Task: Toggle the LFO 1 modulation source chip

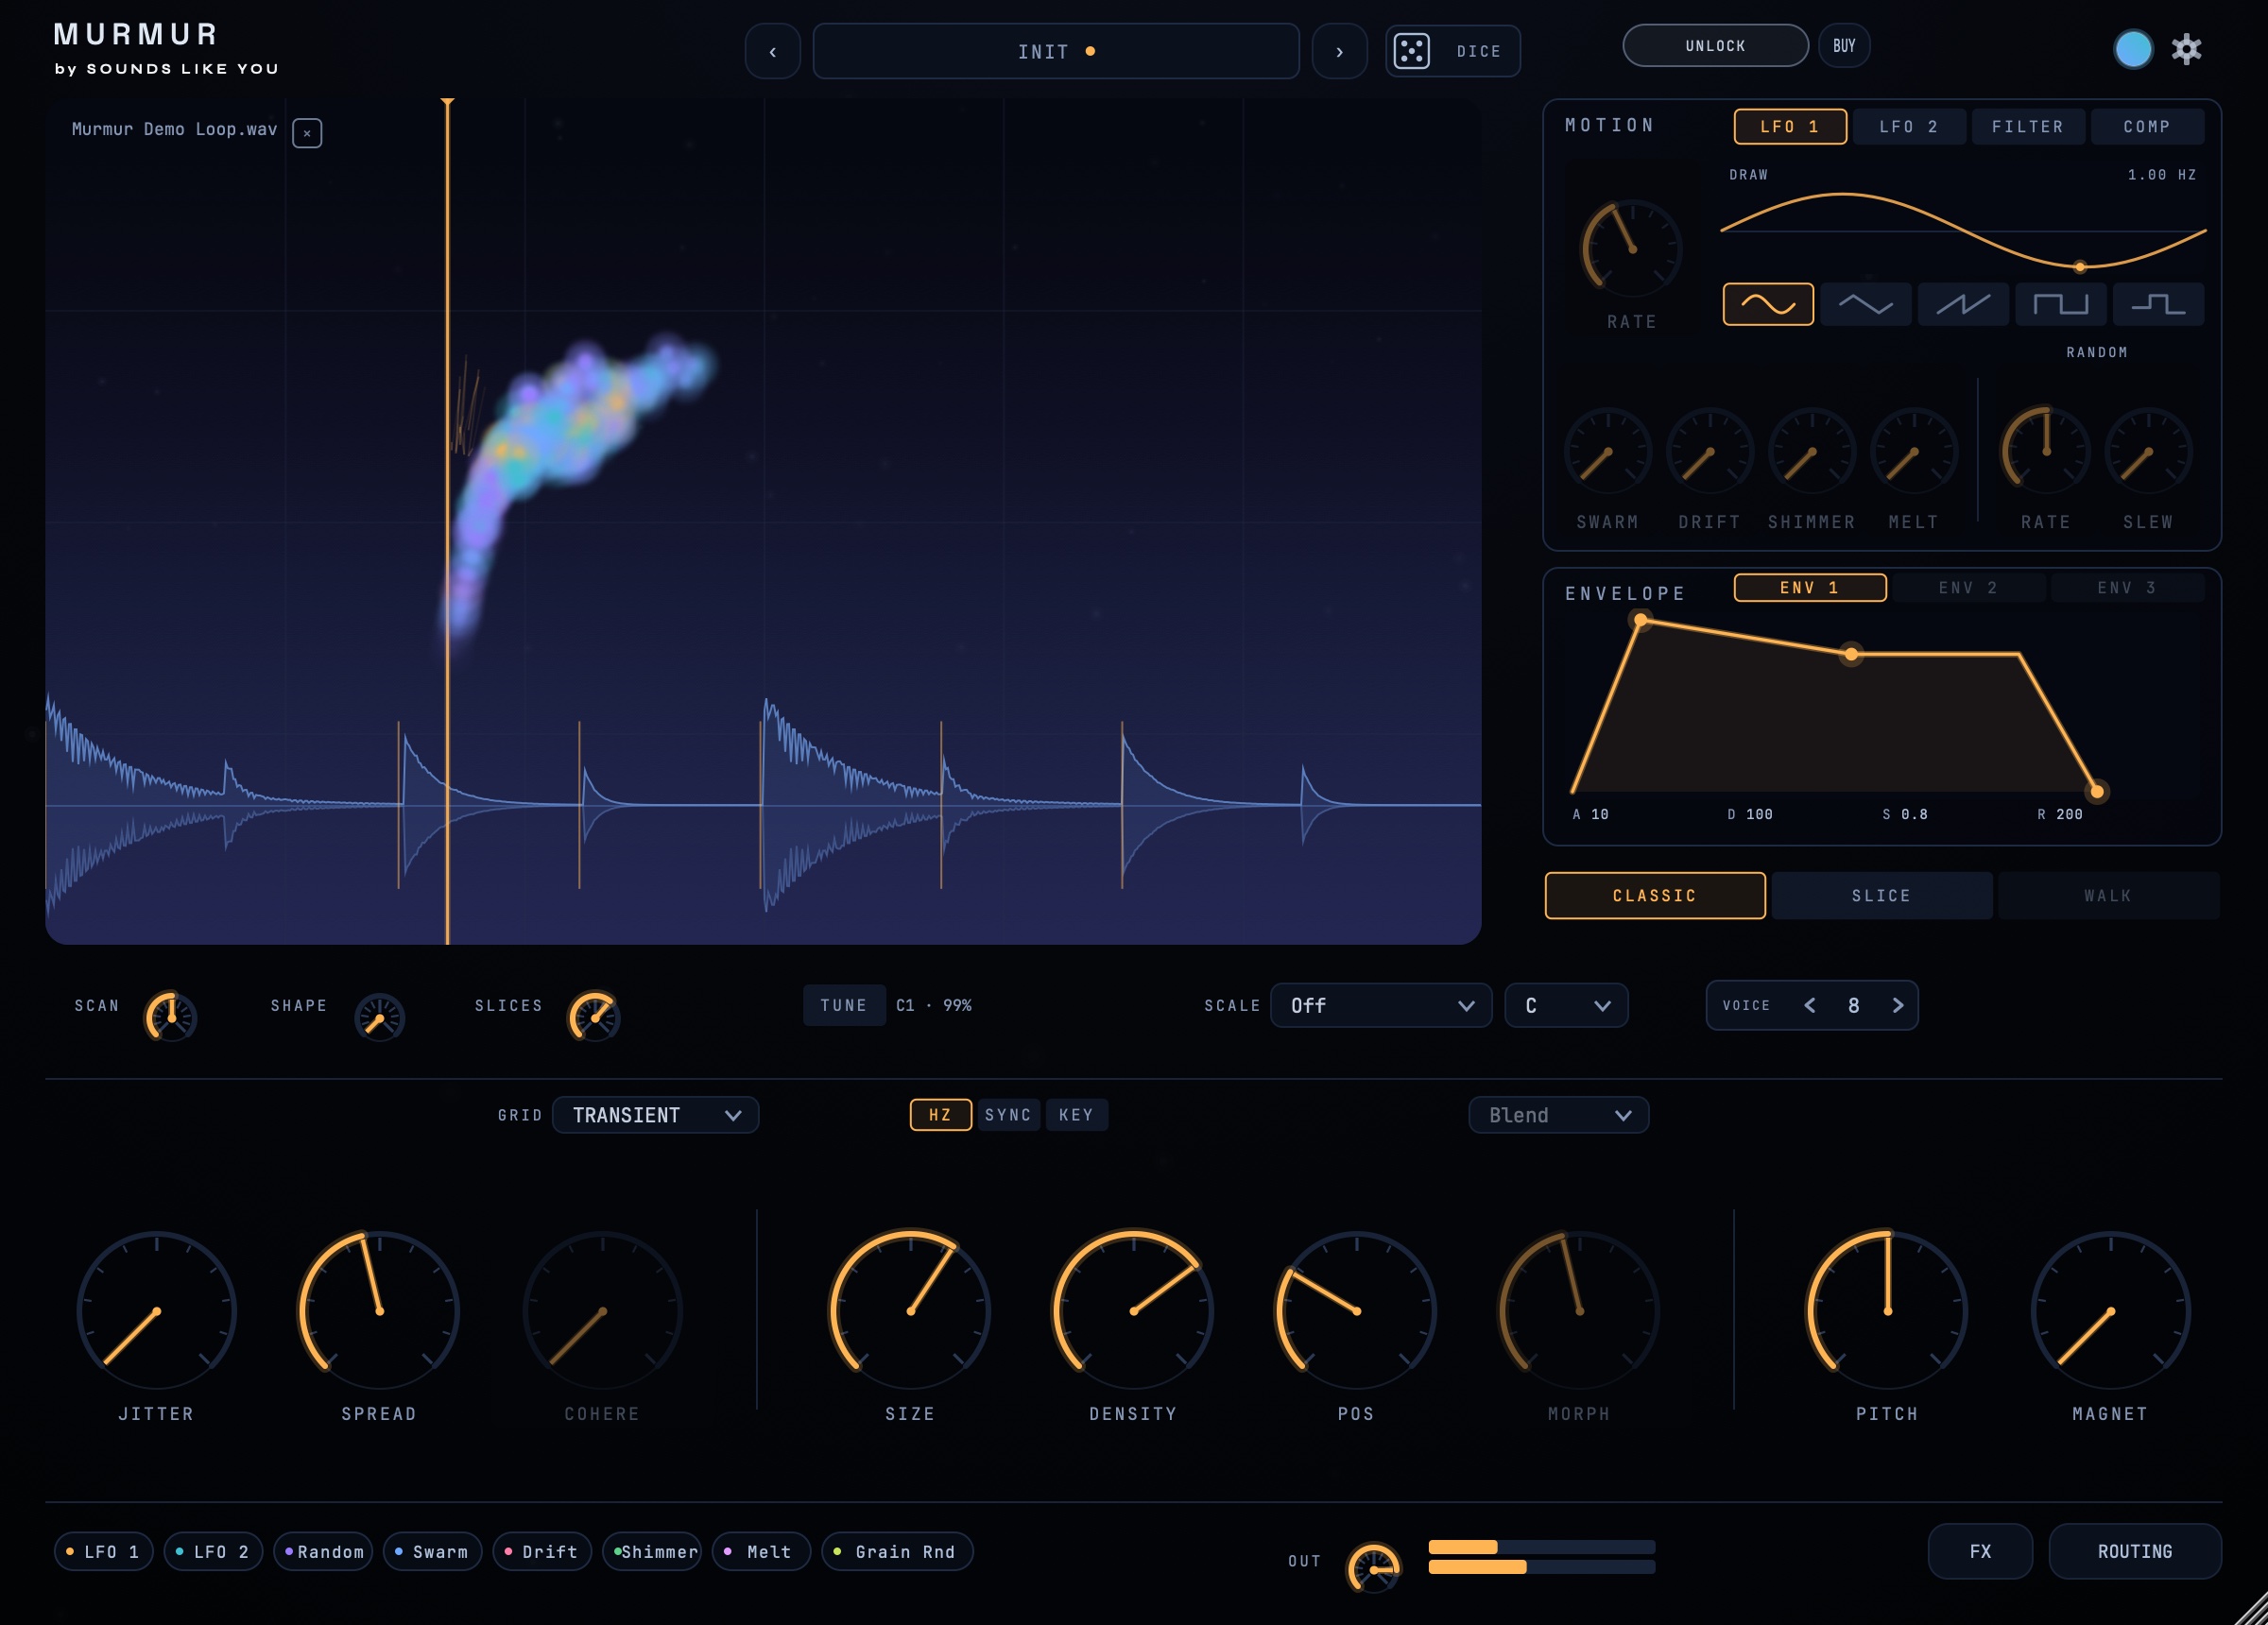Action: click(103, 1552)
